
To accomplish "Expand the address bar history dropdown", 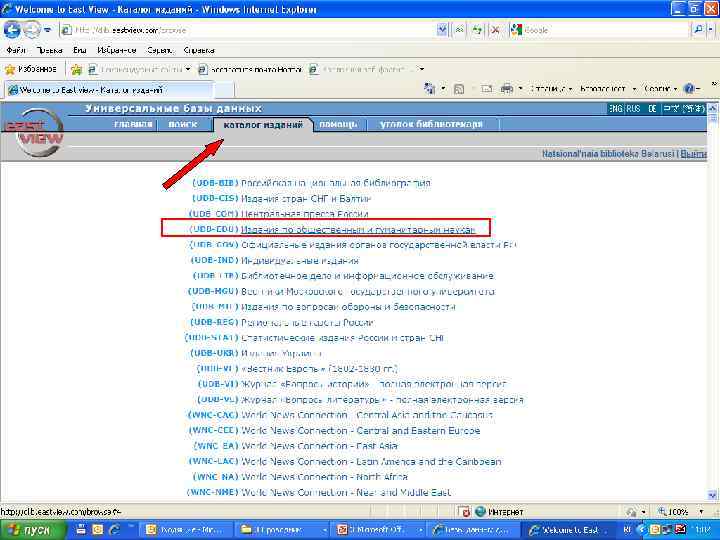I will coord(442,30).
